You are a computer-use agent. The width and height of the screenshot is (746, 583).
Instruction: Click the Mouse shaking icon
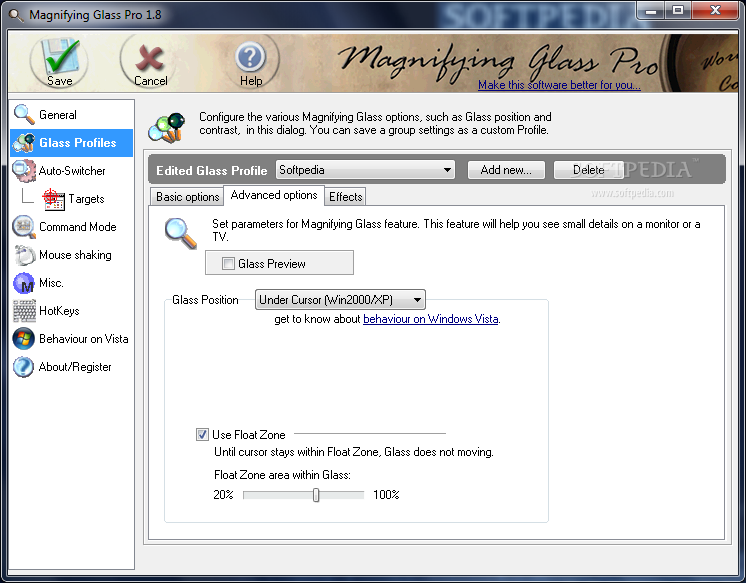pos(24,255)
